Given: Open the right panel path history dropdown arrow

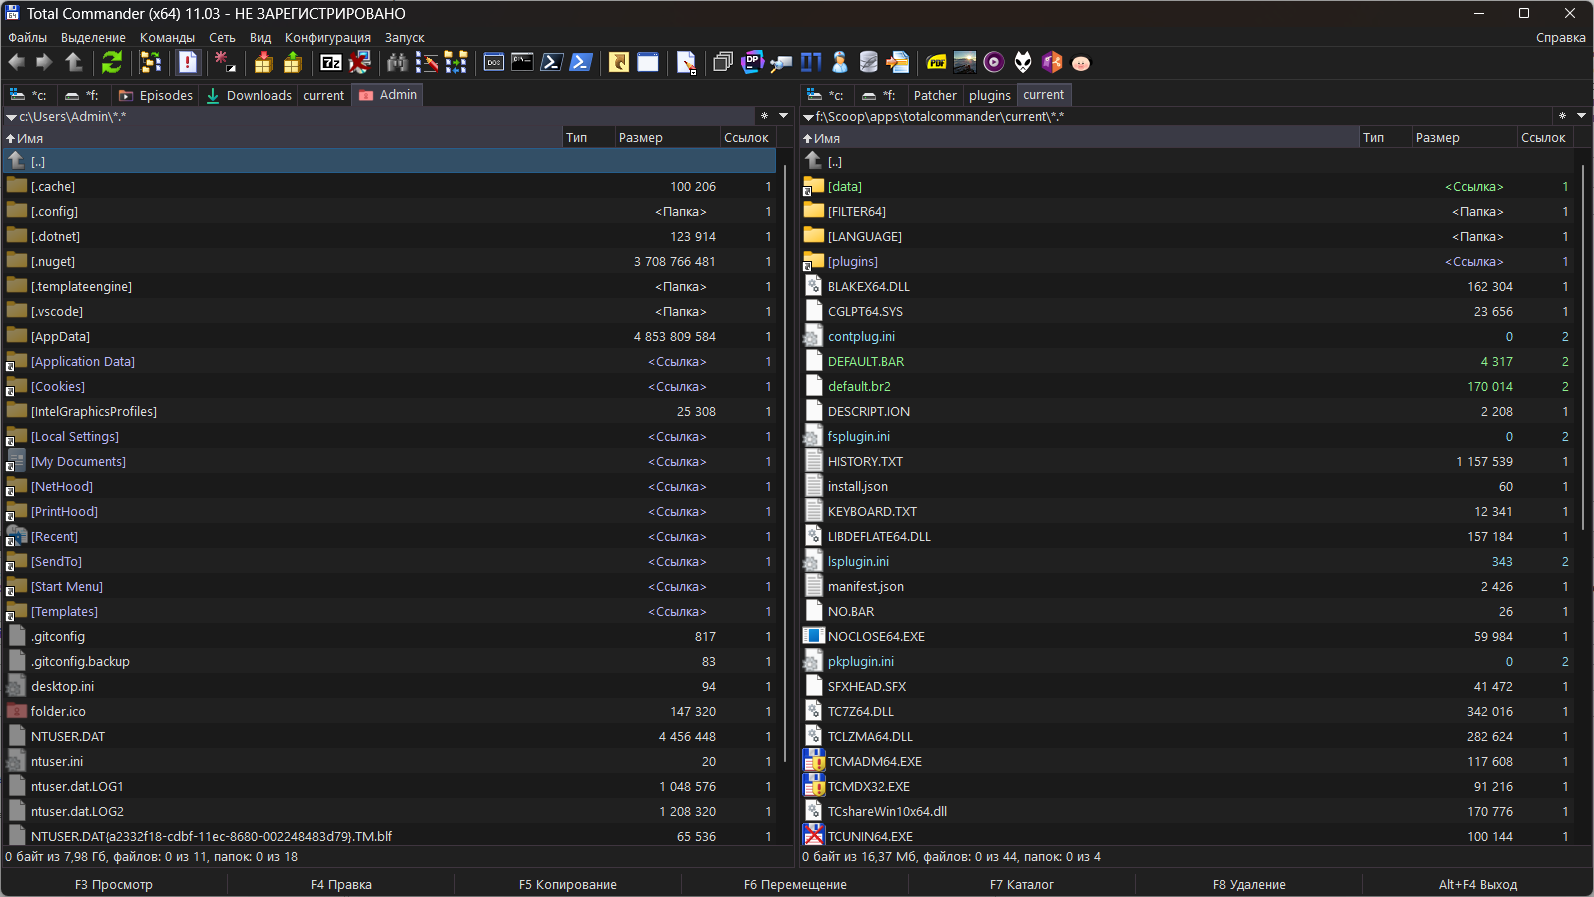Looking at the screenshot, I should pos(1582,116).
